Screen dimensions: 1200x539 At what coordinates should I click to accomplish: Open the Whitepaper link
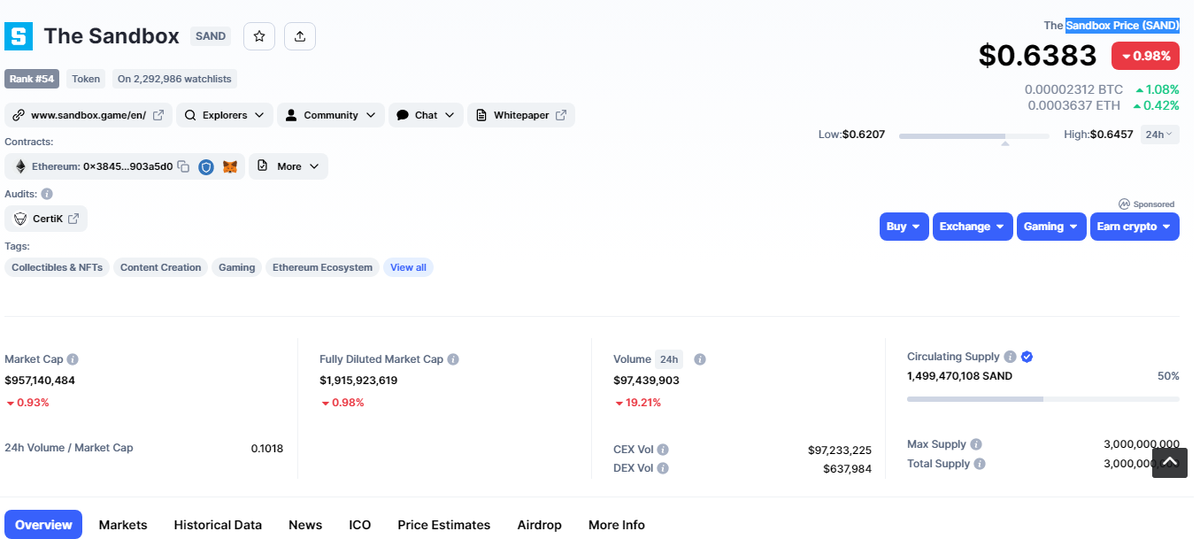point(521,115)
